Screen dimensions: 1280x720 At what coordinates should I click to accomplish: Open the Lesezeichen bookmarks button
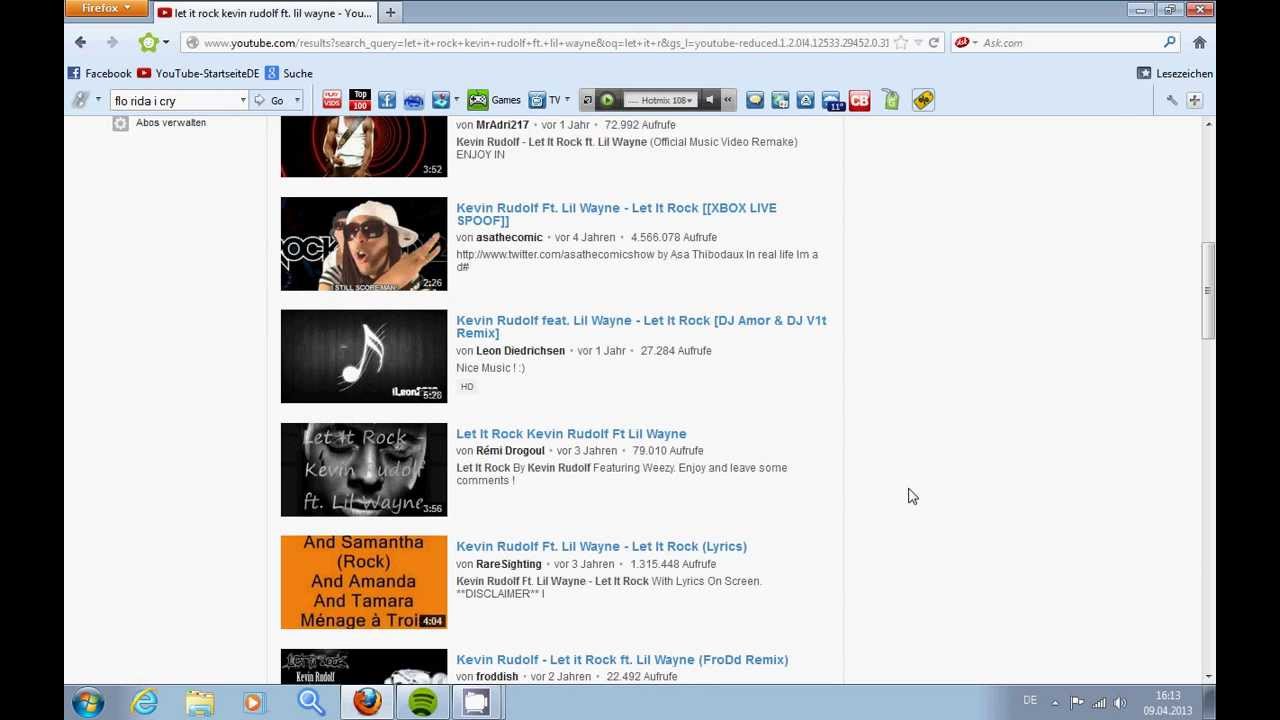[x=1175, y=73]
